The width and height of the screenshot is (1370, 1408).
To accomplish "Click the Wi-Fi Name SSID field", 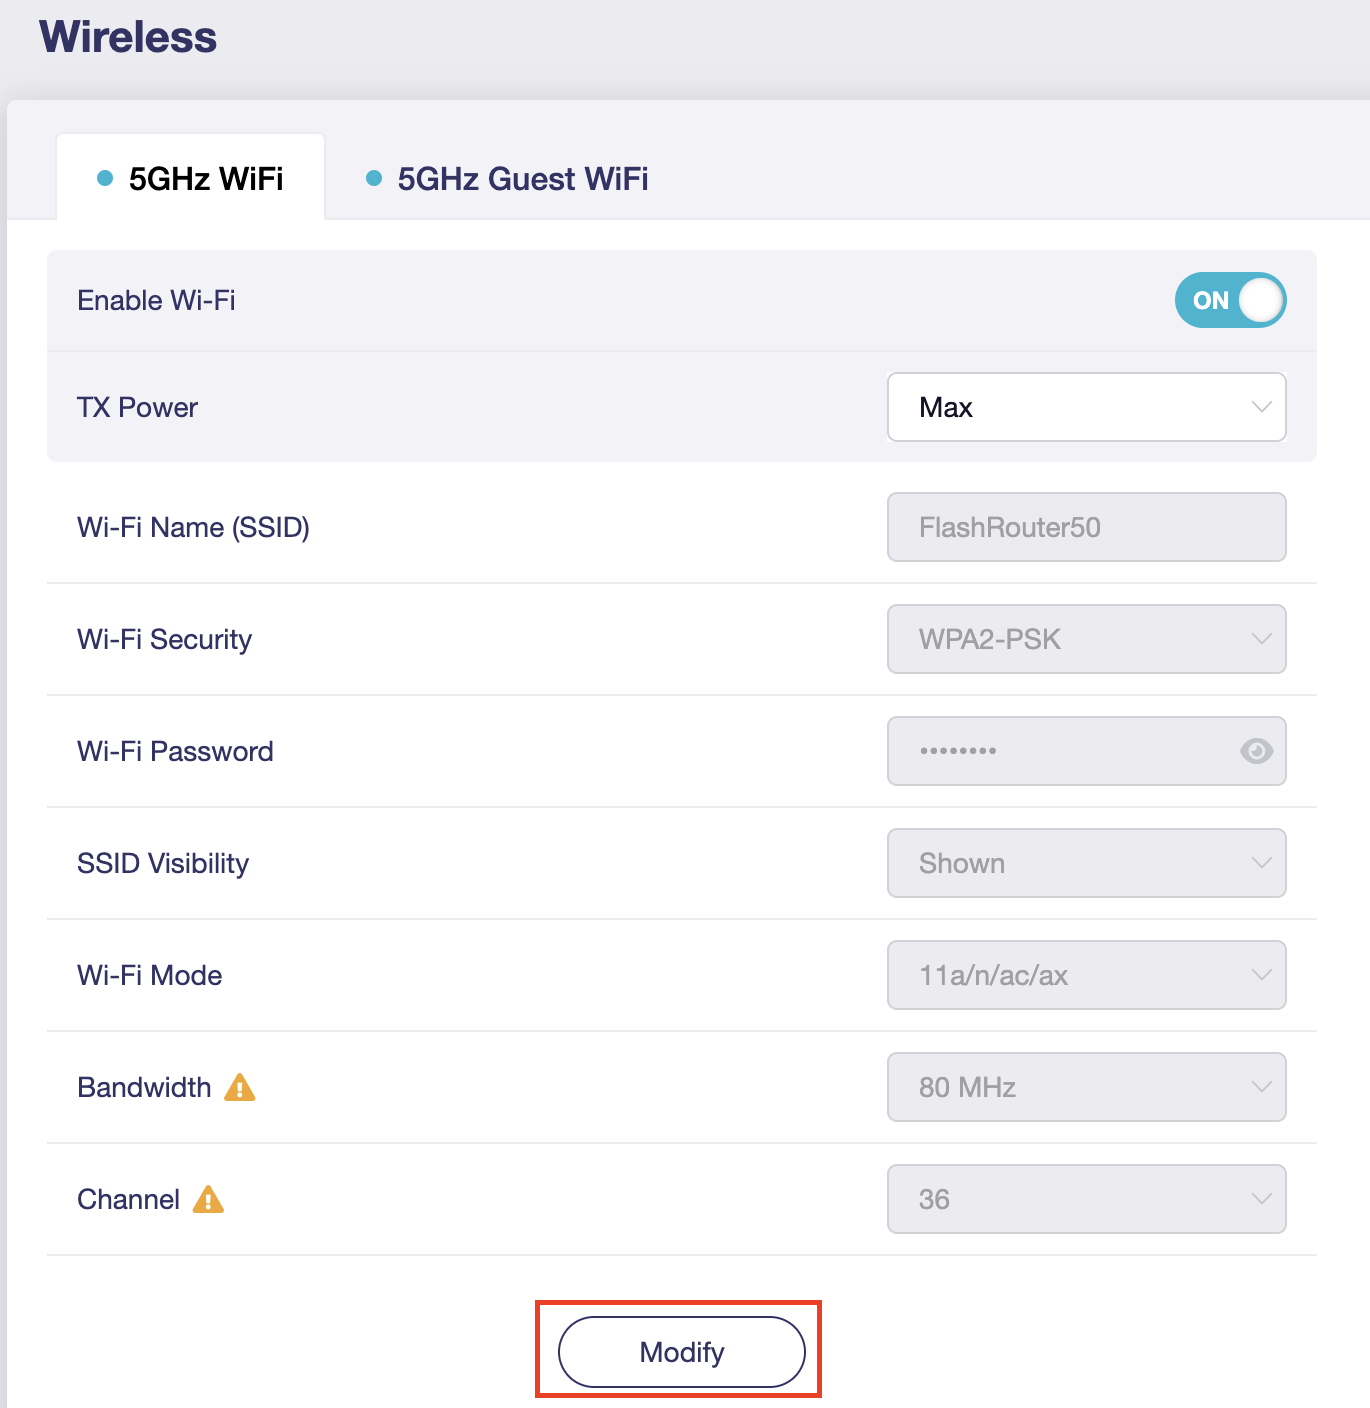I will coord(1086,527).
